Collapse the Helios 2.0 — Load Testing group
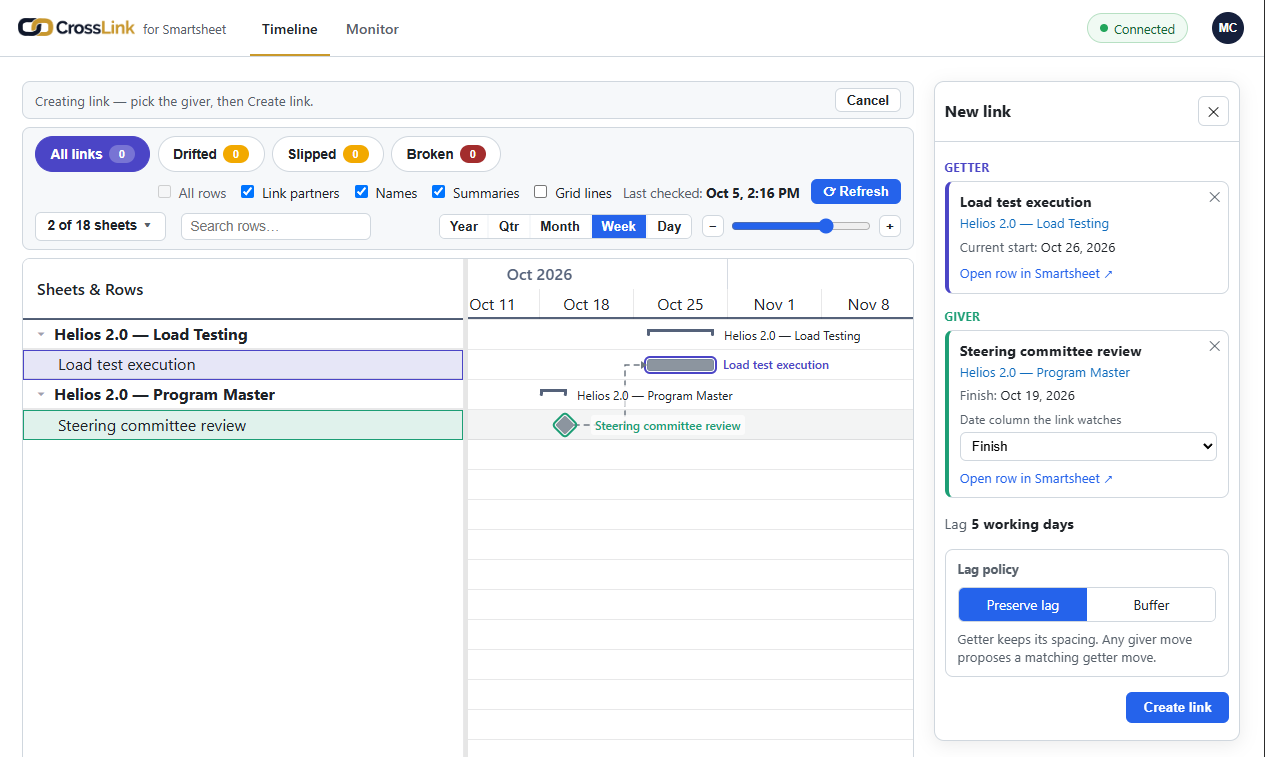 pos(41,335)
